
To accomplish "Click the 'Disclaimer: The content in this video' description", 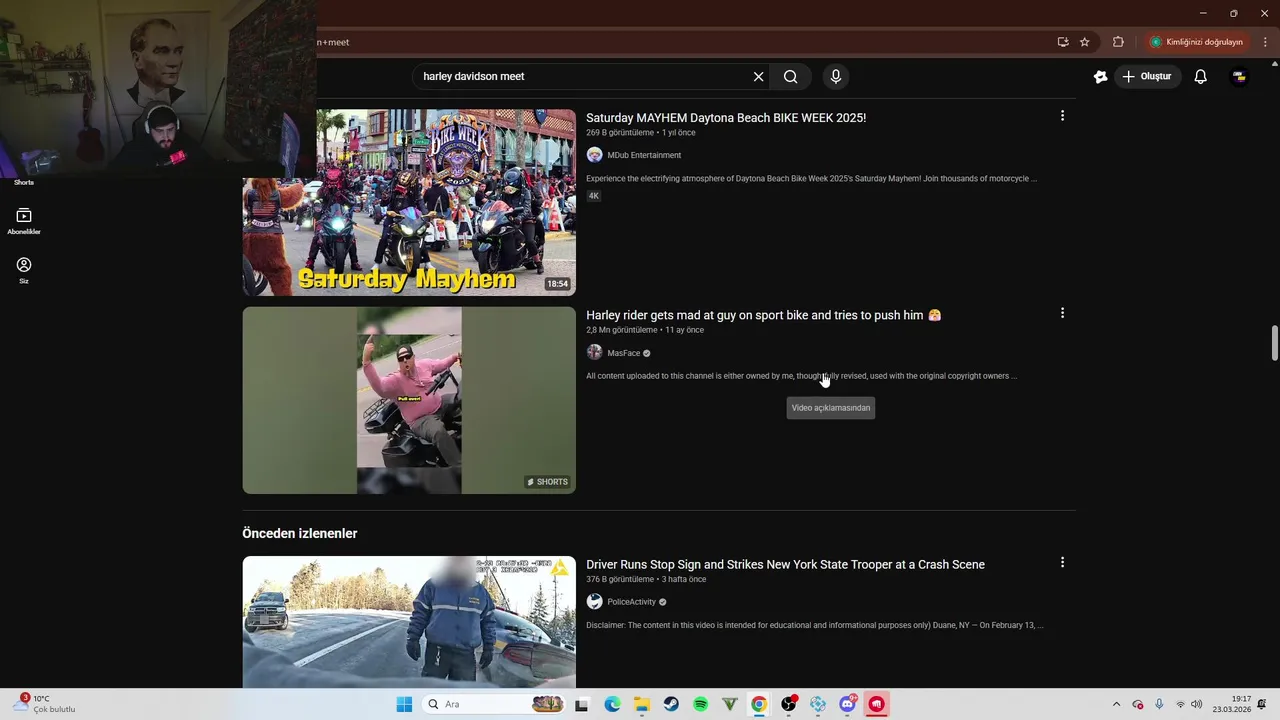I will (x=814, y=625).
